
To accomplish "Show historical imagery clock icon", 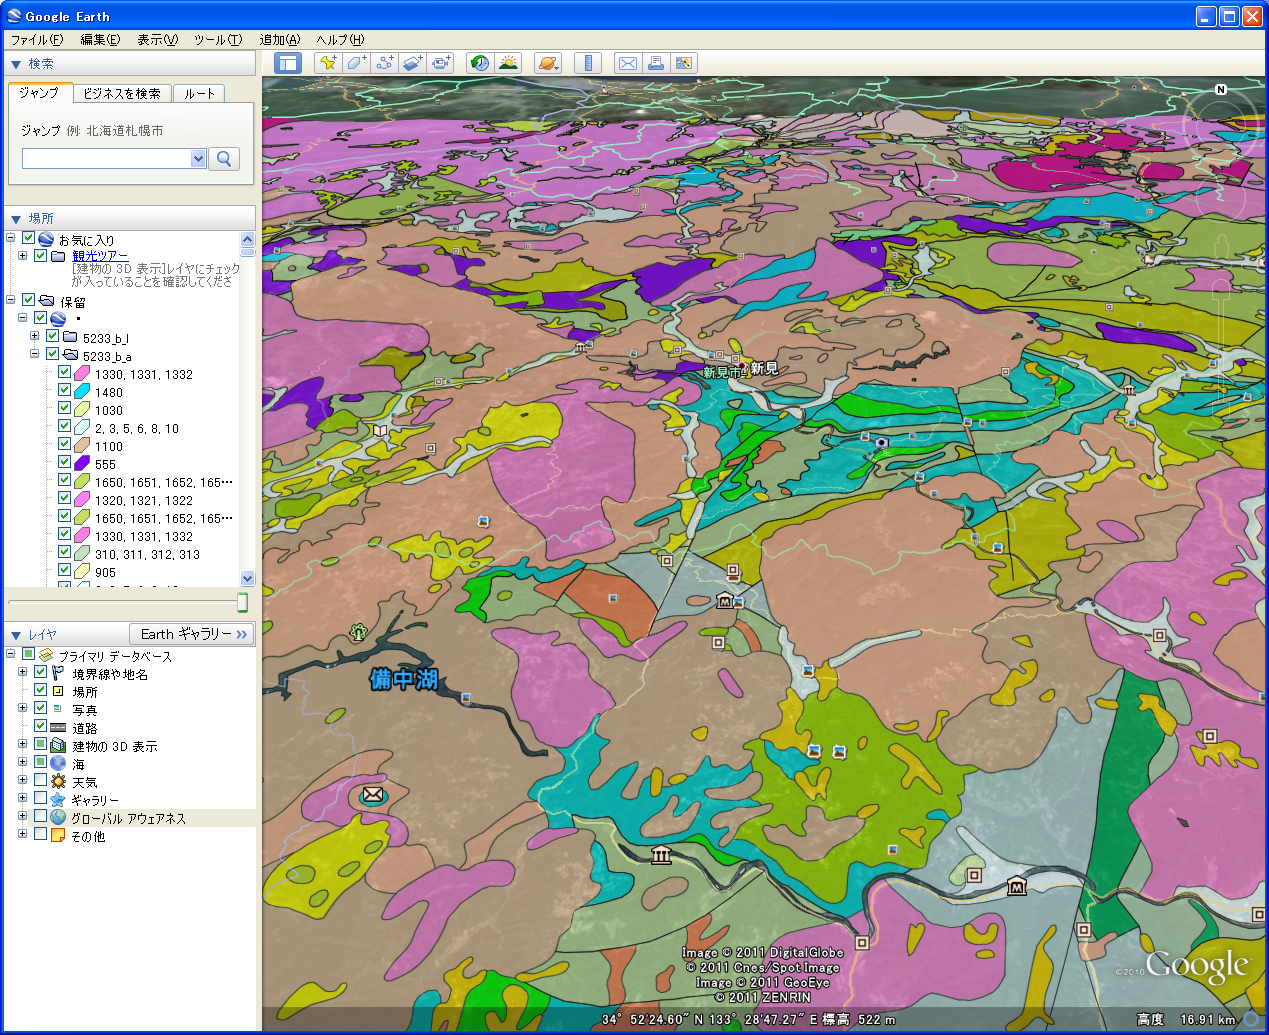I will tap(480, 63).
